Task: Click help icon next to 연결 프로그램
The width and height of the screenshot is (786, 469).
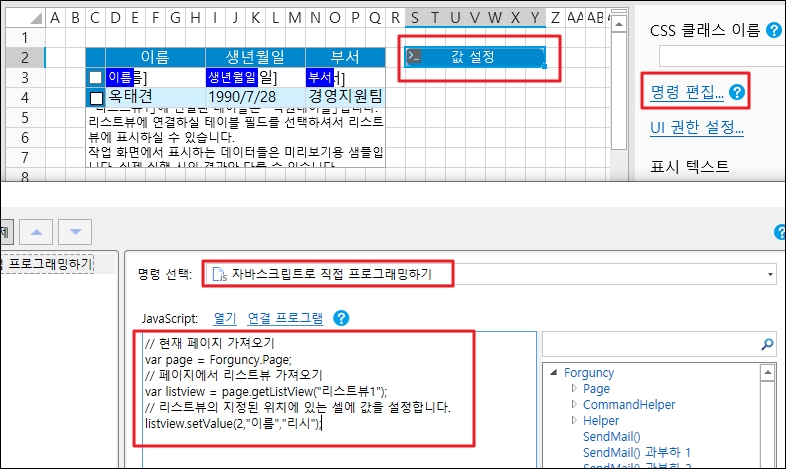Action: [341, 318]
